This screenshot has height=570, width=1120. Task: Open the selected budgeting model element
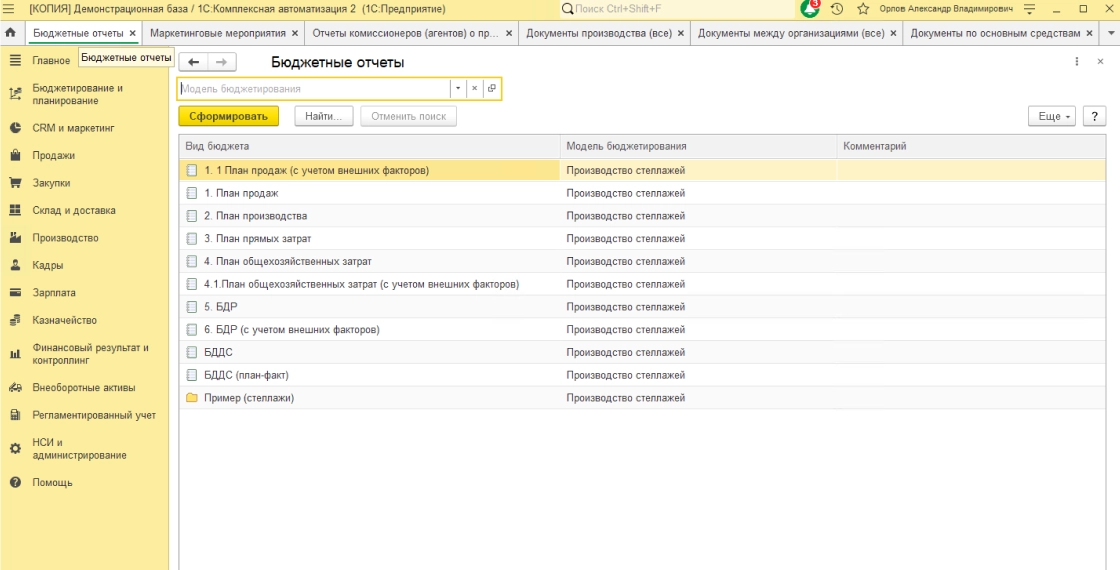(491, 89)
